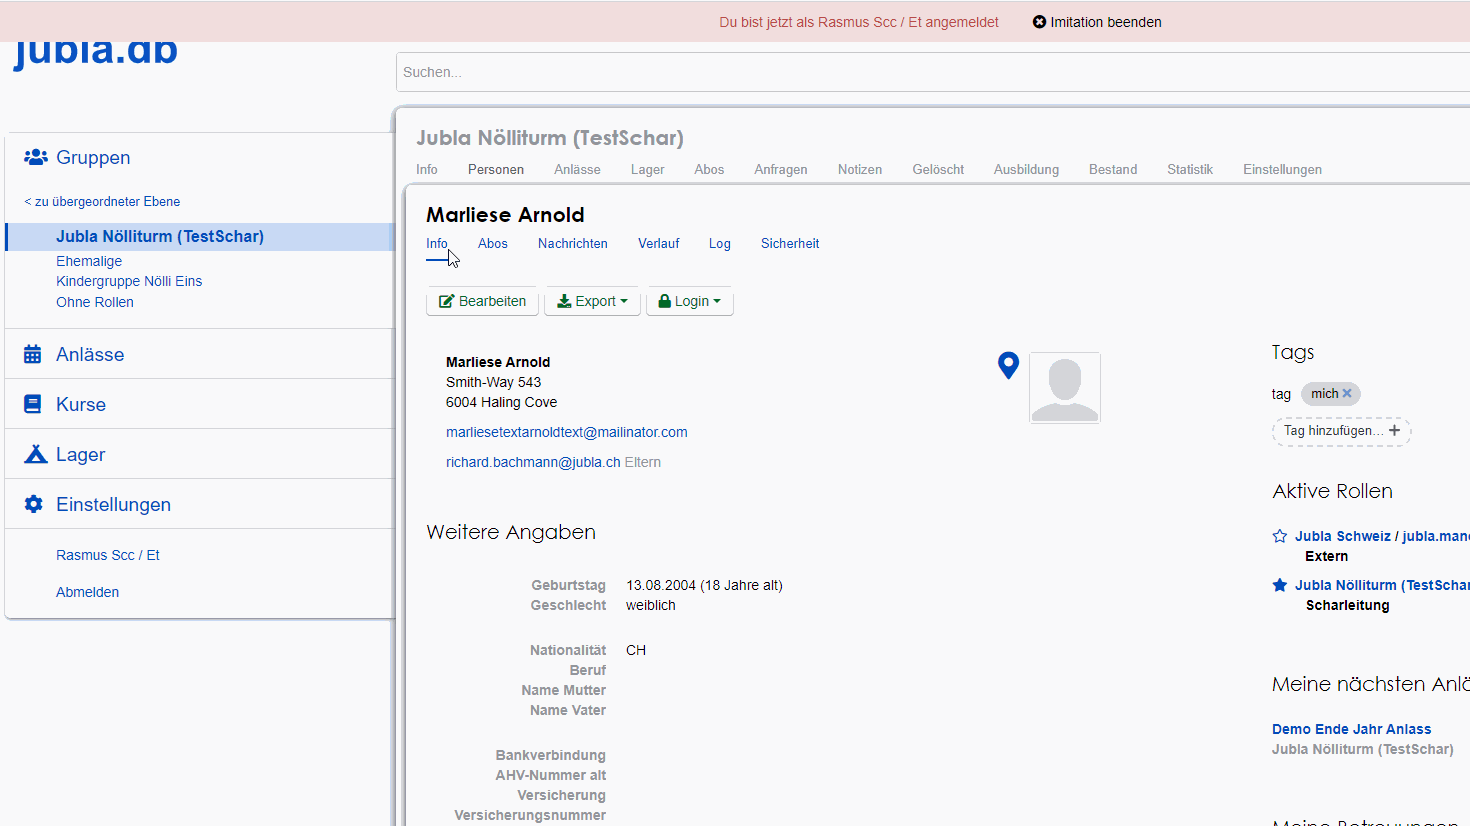Click Anlässe label in sidebar

[x=90, y=354]
